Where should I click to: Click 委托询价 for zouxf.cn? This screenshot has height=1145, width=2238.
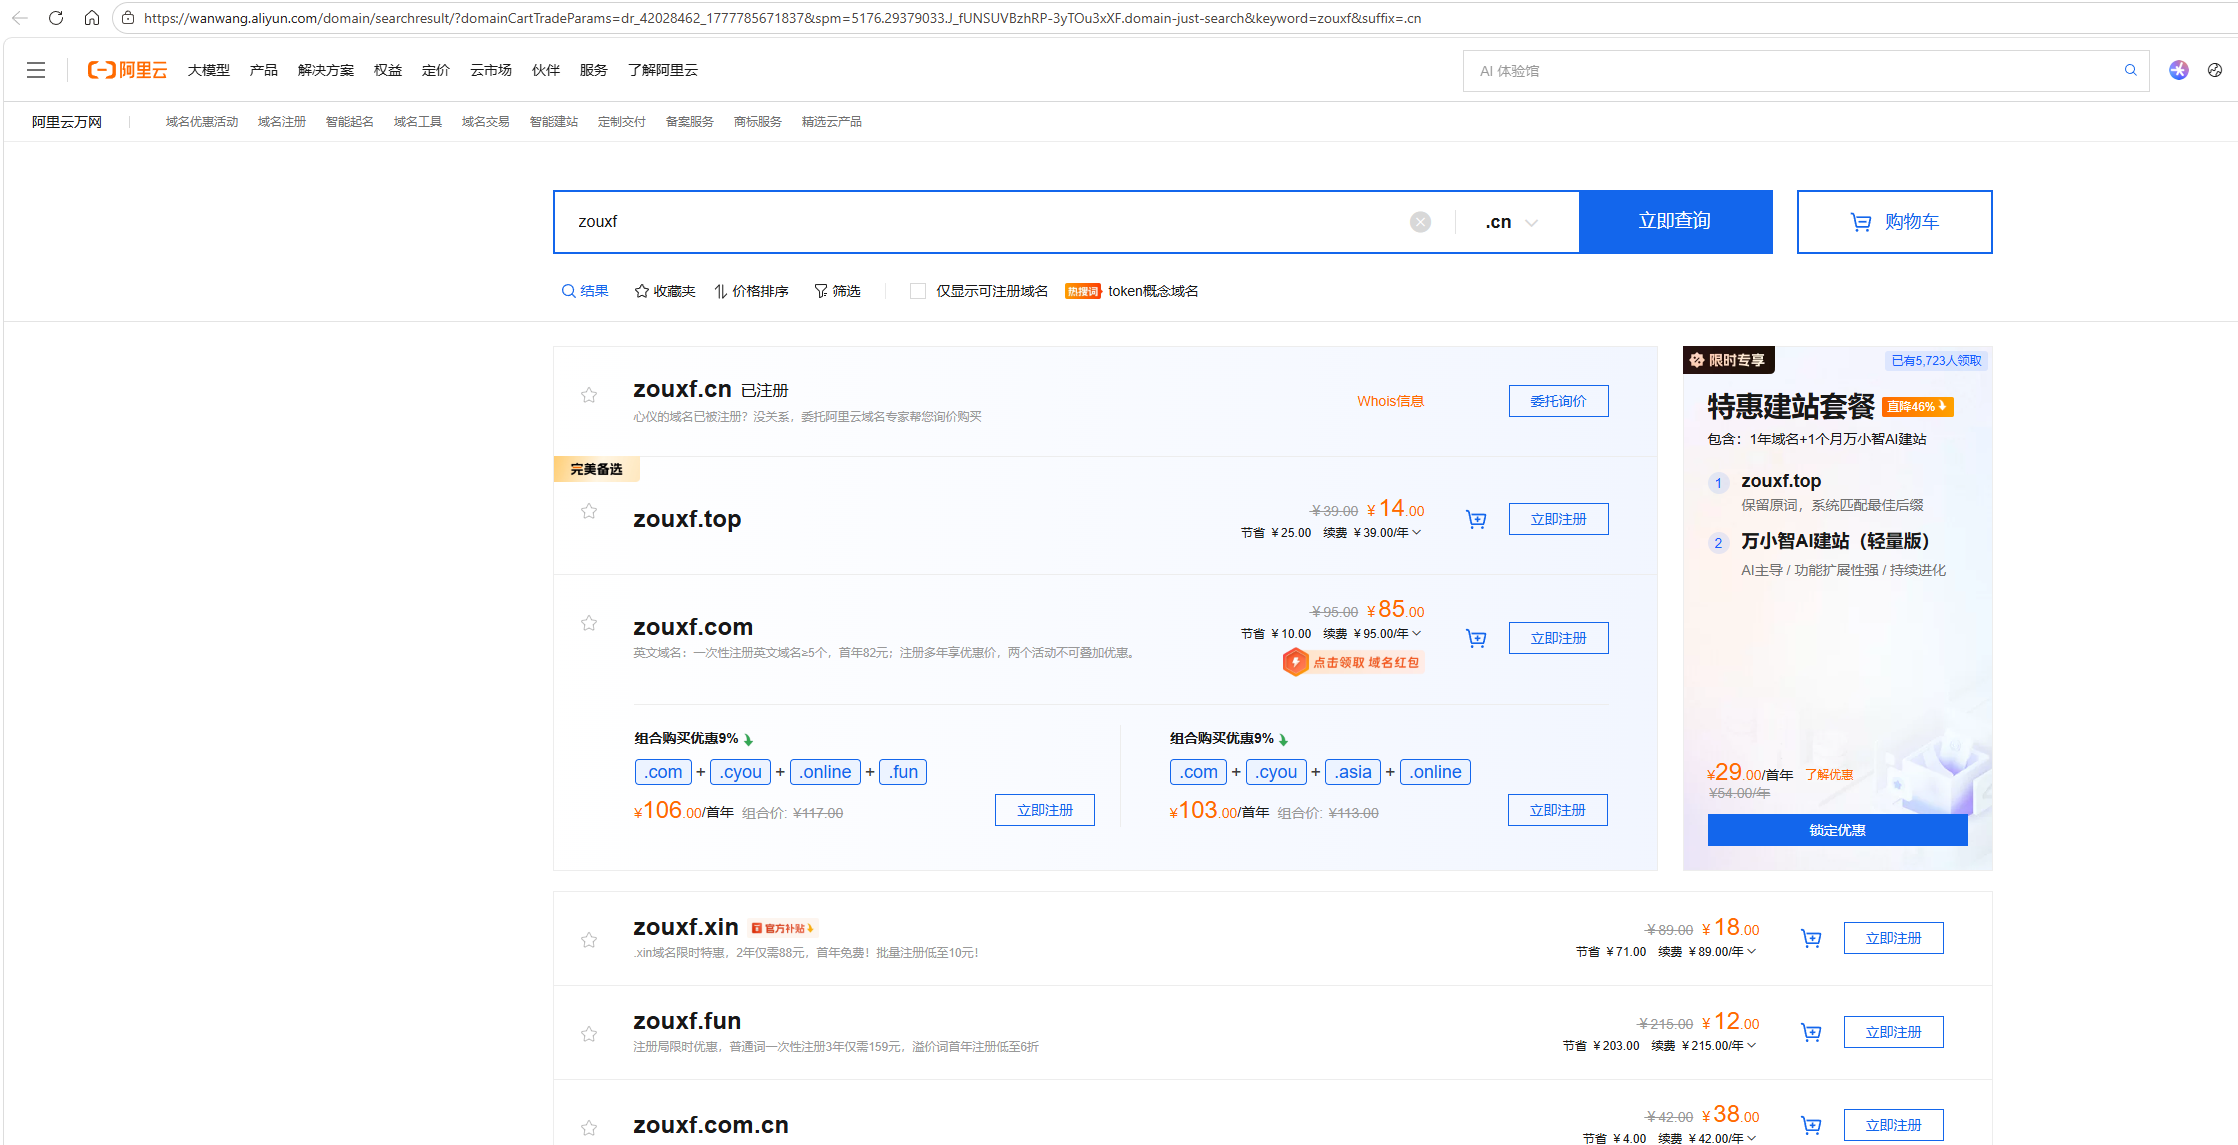[x=1559, y=401]
